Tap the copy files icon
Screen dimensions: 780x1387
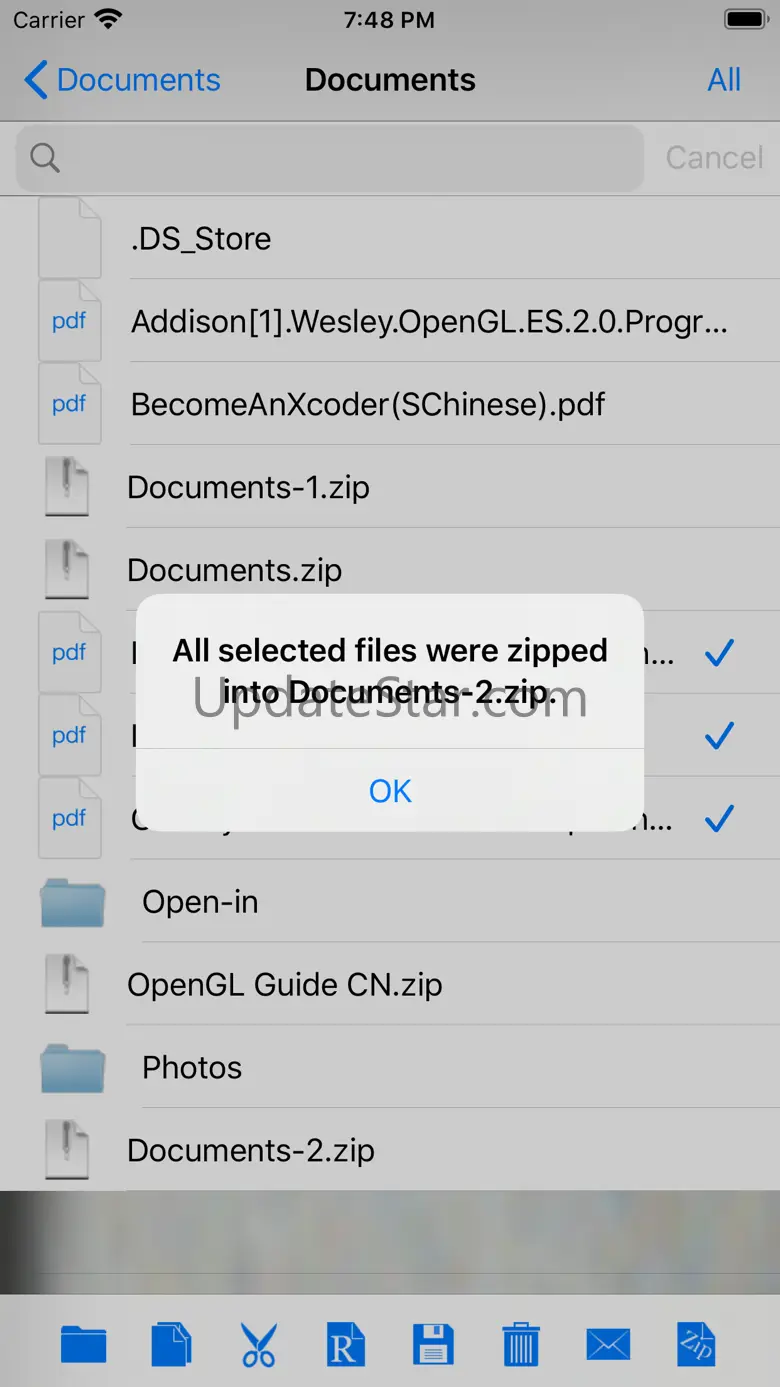click(171, 1344)
